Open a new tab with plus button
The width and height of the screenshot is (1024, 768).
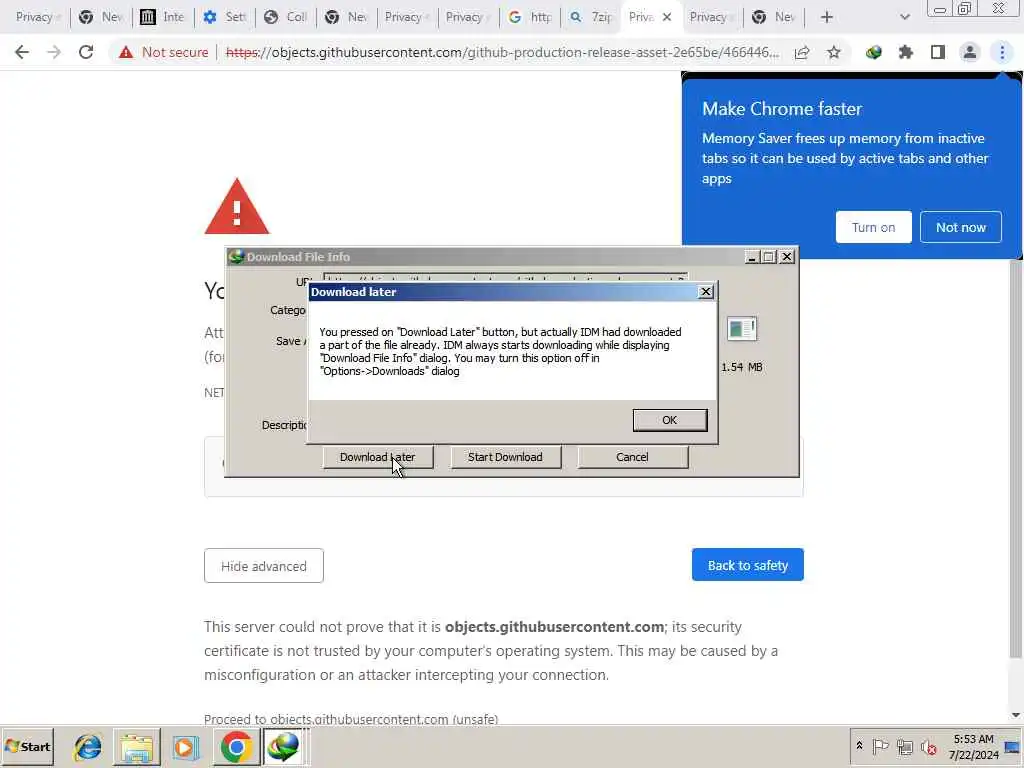pyautogui.click(x=827, y=17)
